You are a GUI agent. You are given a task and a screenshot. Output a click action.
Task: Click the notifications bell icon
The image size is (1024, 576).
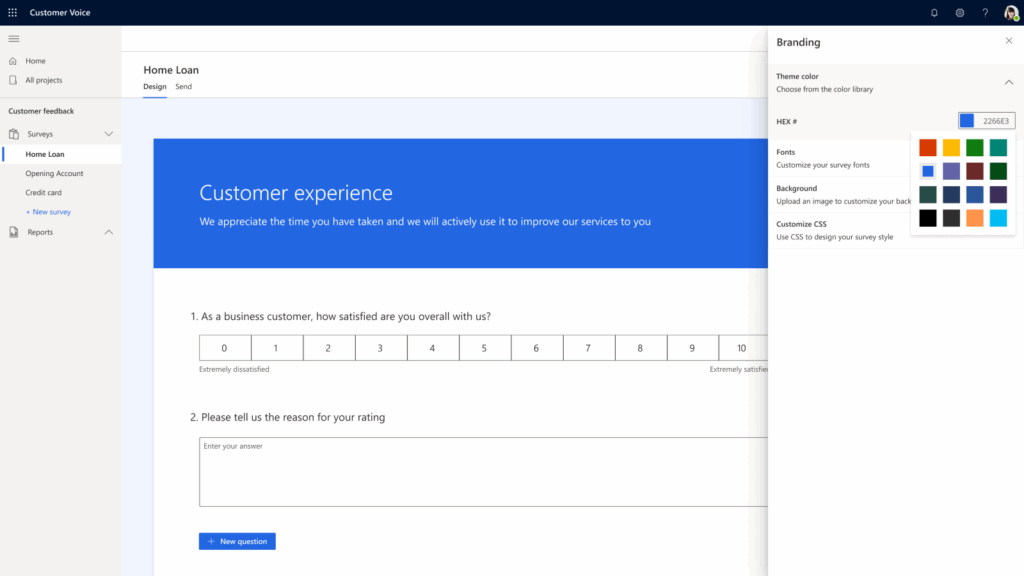click(934, 13)
